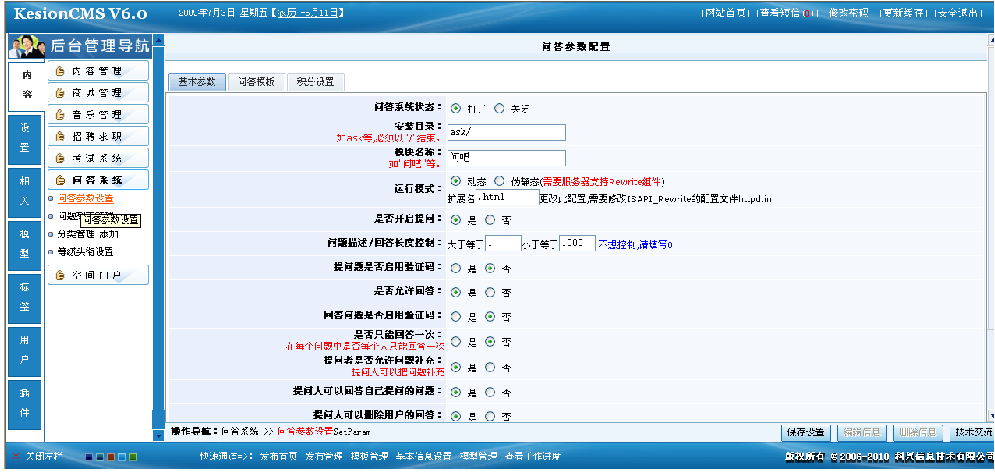Select the 相关 vertical navigation tab
Screen dimensions: 995x472
(26, 192)
